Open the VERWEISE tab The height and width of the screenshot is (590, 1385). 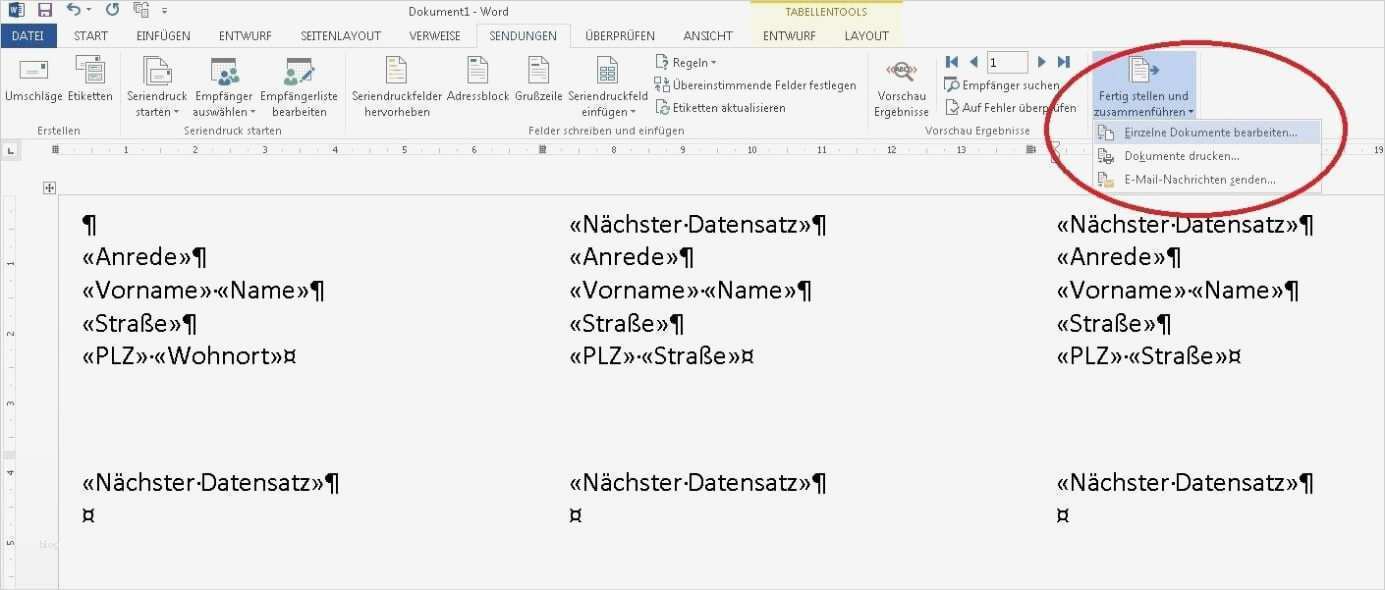[x=435, y=36]
